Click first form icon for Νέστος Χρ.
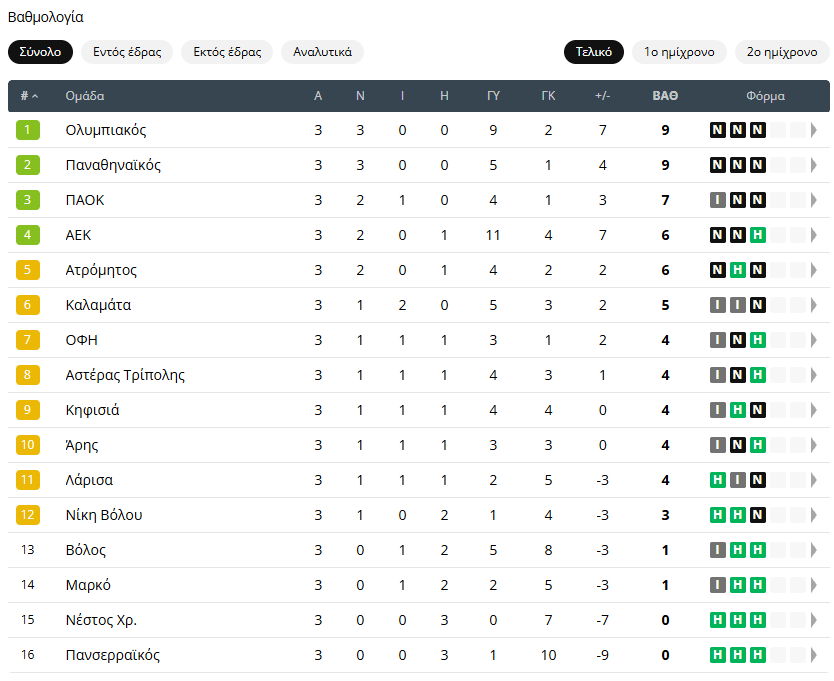This screenshot has height=681, width=834. (718, 620)
